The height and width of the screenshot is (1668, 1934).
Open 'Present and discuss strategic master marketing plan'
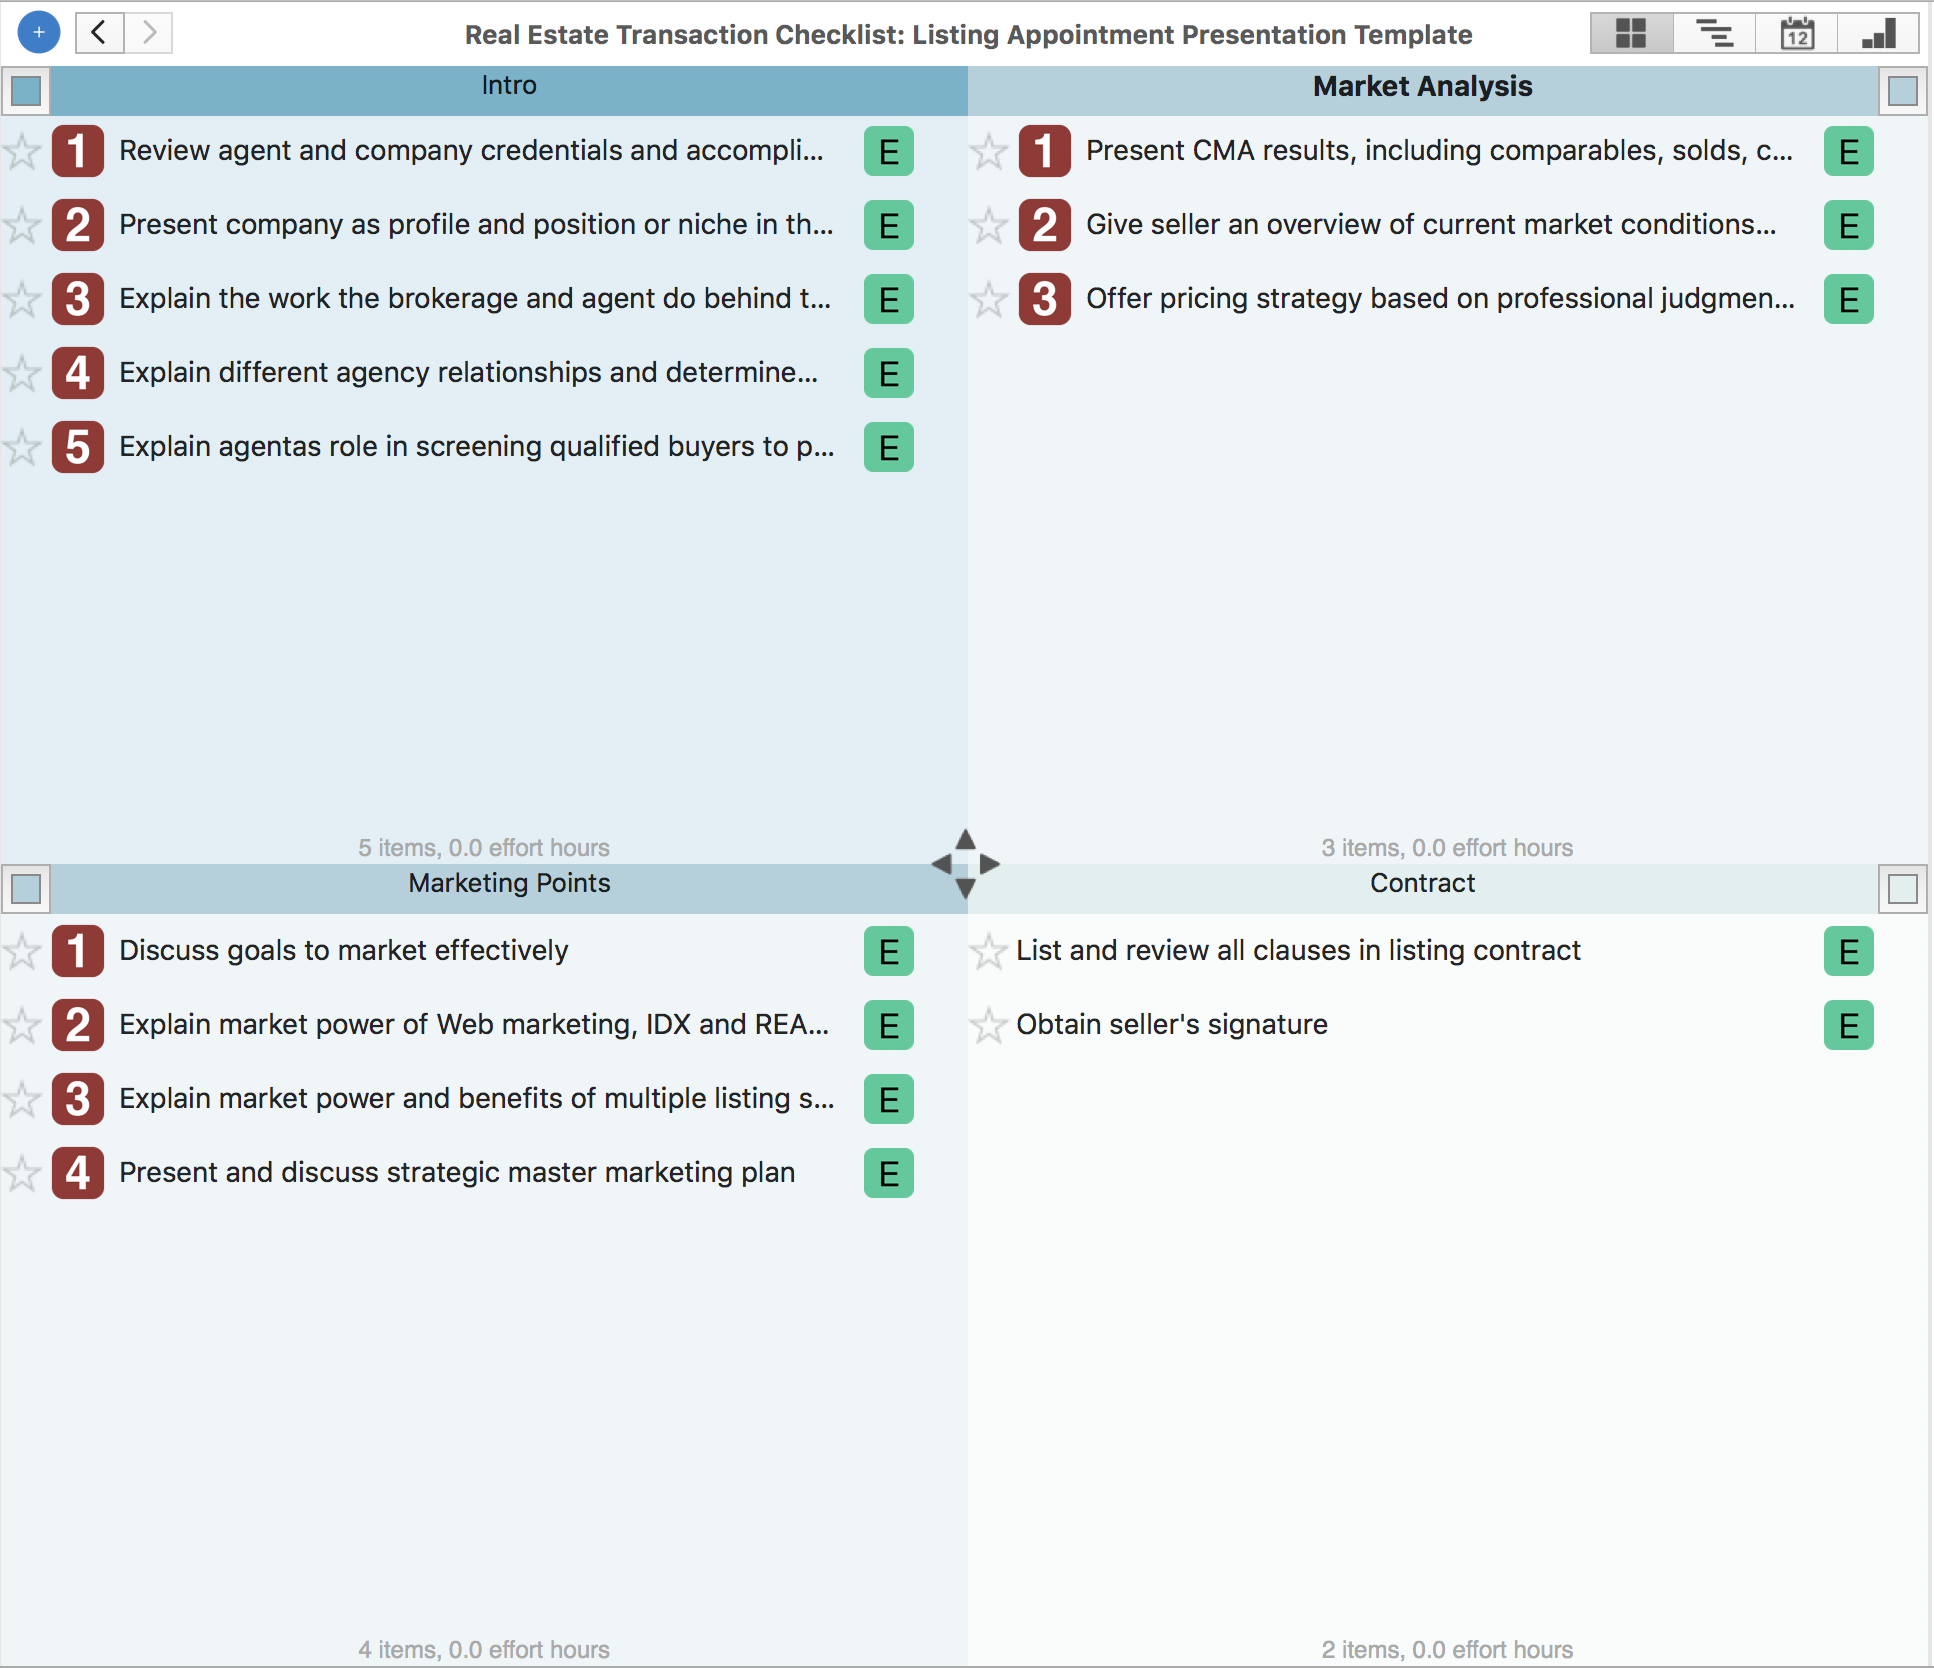tap(456, 1173)
